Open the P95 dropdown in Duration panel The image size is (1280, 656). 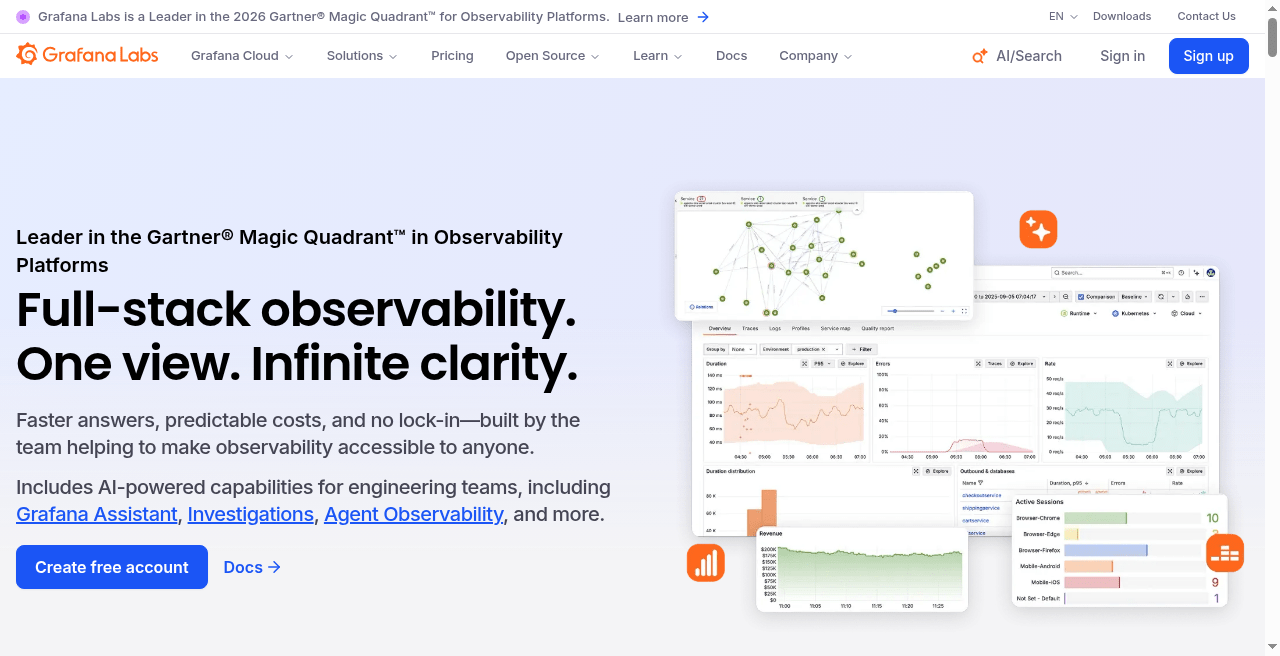822,364
